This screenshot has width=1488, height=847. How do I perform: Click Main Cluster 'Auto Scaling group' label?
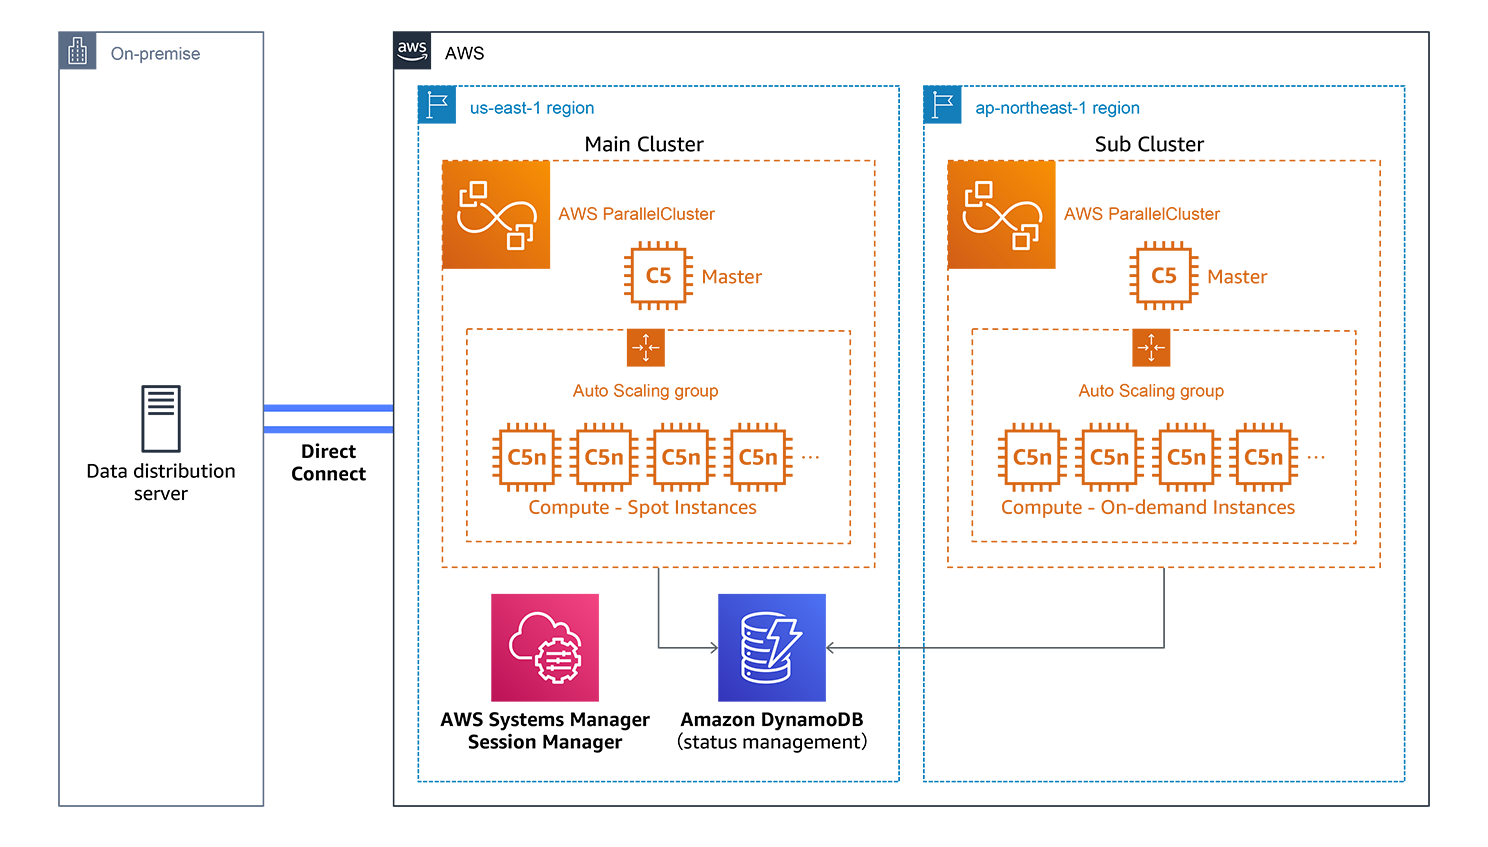tap(646, 391)
